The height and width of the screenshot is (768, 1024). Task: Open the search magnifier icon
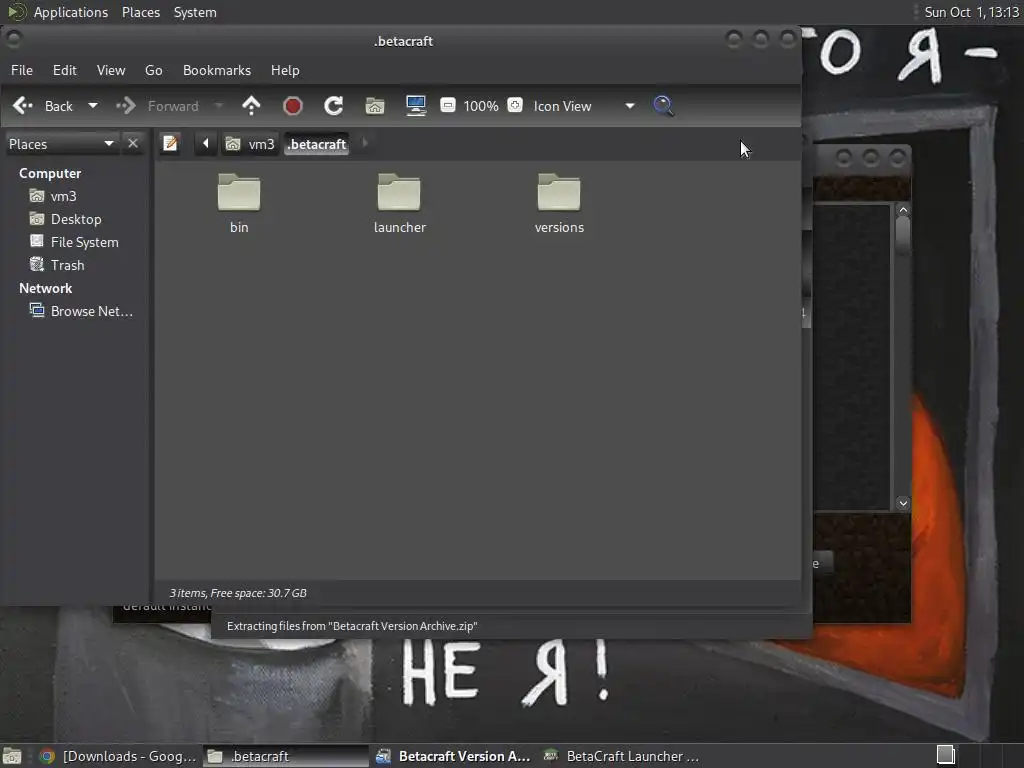click(664, 106)
